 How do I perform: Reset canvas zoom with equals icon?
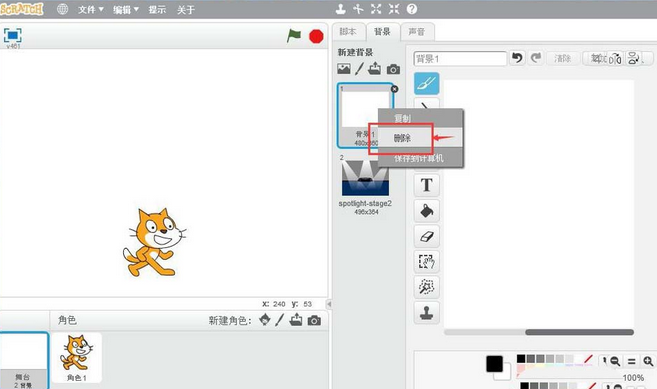(631, 361)
